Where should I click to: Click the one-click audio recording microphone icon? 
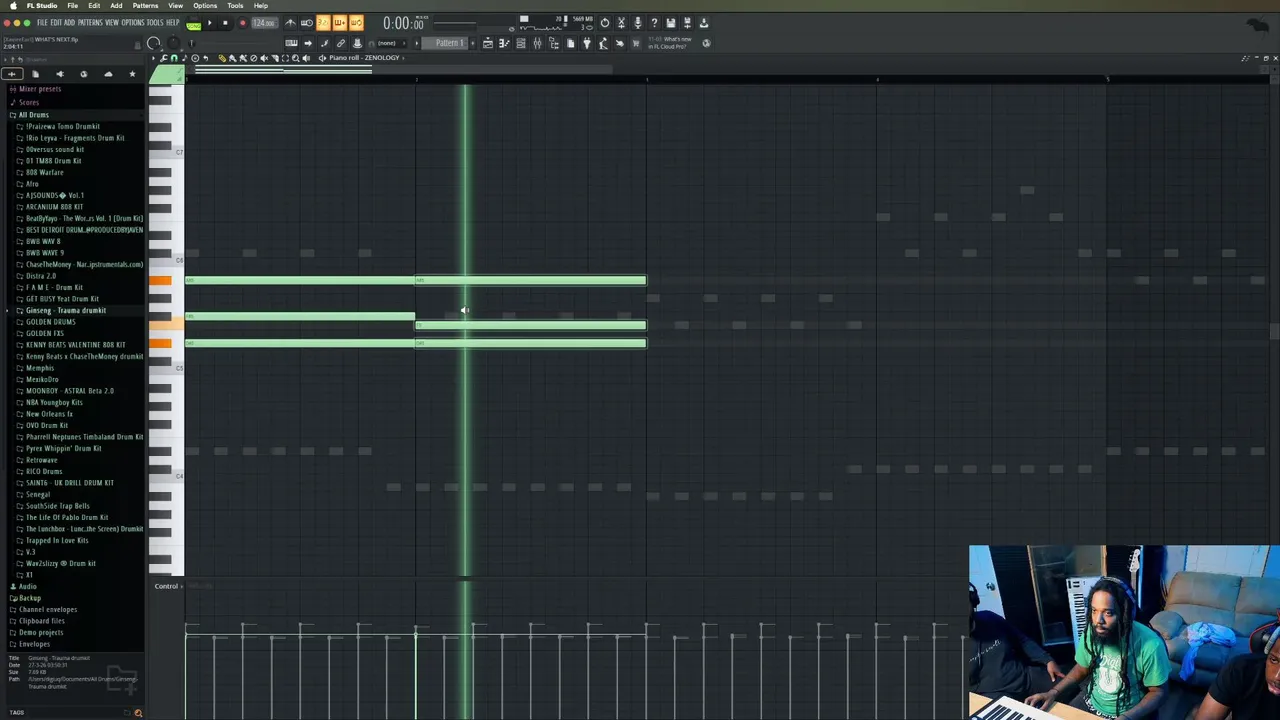click(638, 23)
